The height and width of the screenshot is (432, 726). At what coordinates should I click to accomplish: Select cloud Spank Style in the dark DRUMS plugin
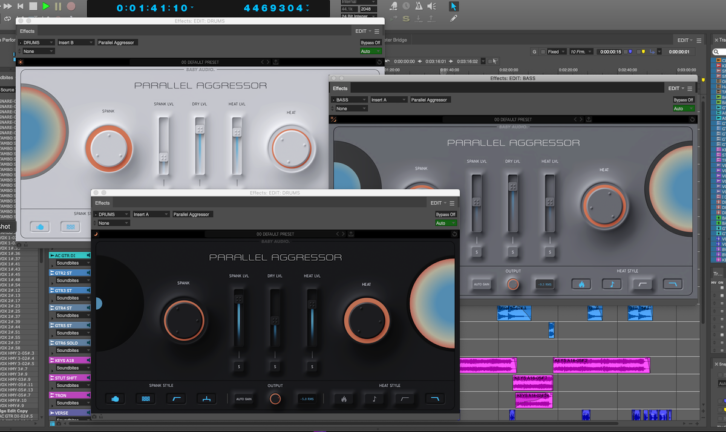(115, 399)
